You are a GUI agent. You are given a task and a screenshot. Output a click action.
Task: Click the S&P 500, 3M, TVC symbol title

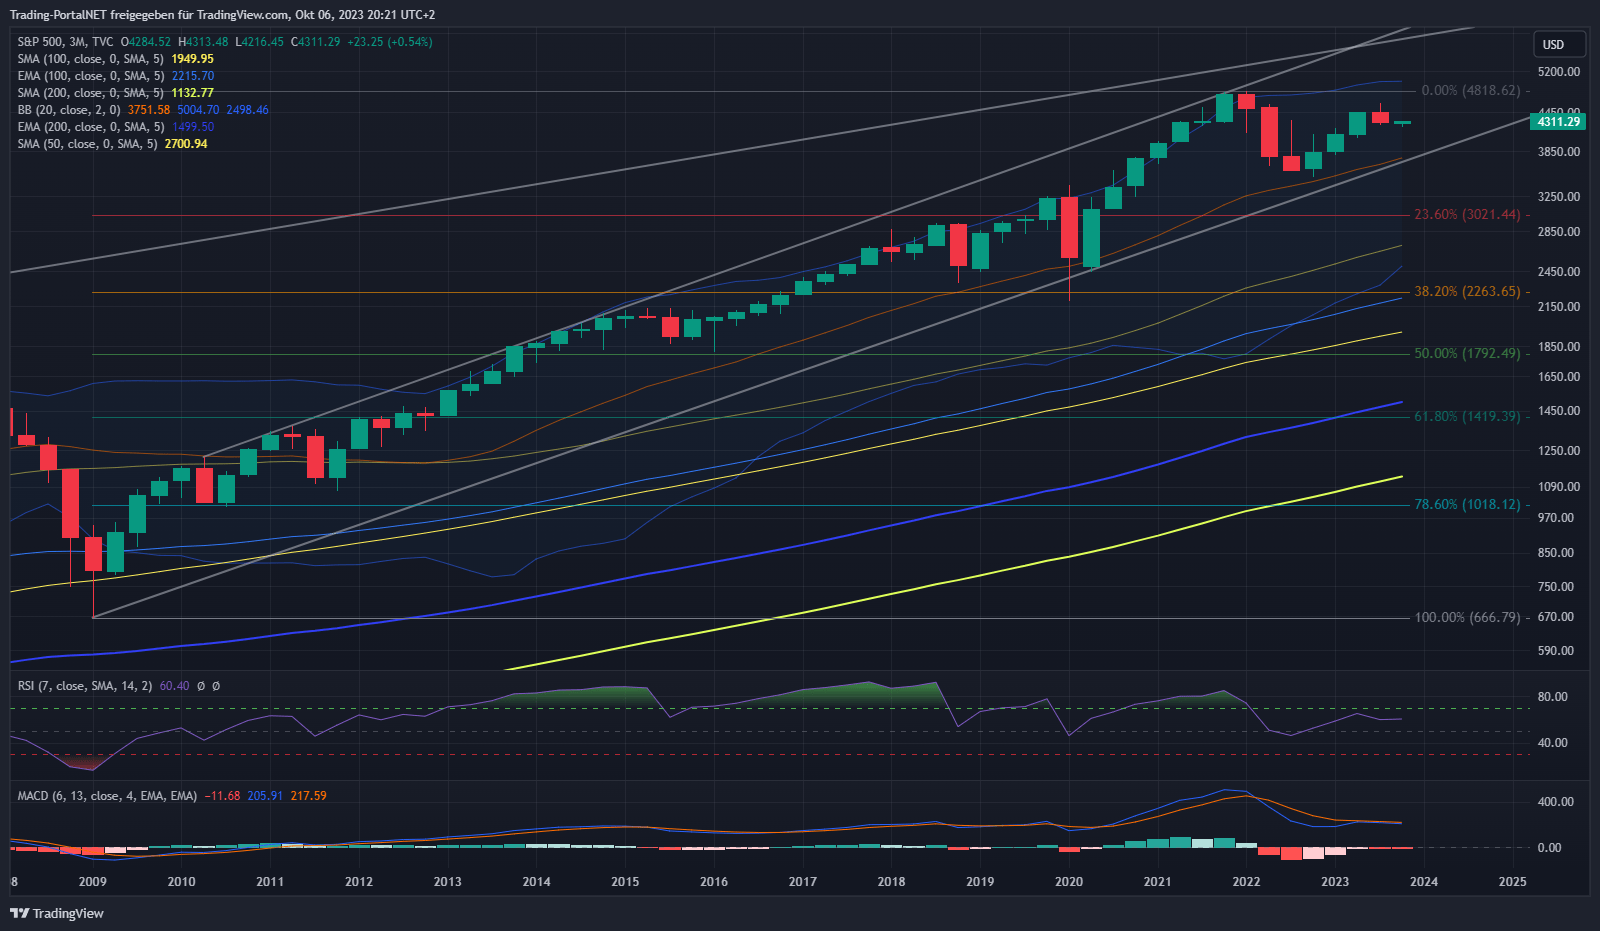pyautogui.click(x=65, y=42)
